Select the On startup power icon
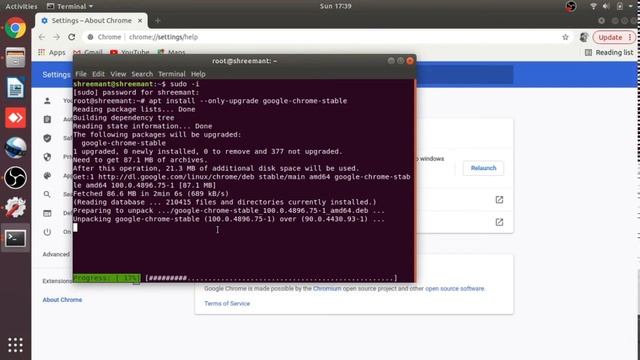This screenshot has height=360, width=640. pos(47,232)
